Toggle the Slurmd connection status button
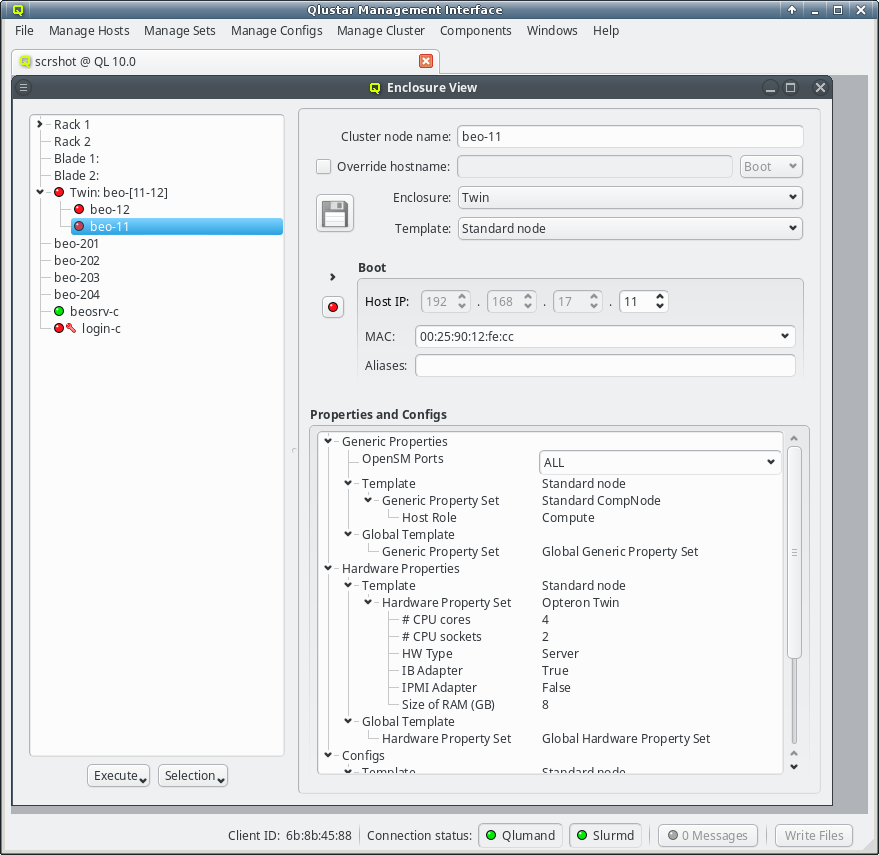The height and width of the screenshot is (855, 879). coord(608,835)
